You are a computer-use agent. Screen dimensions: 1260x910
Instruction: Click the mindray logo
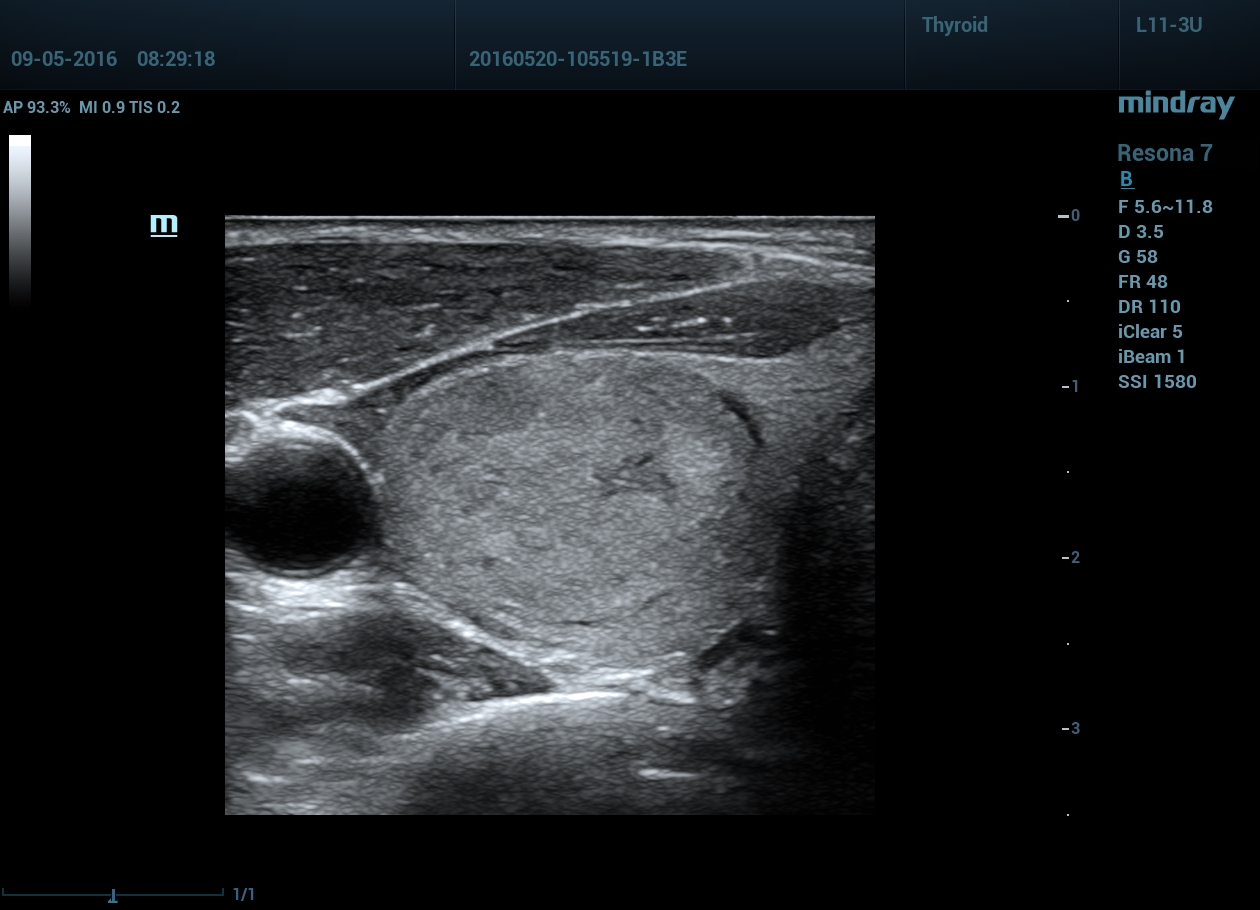point(1176,104)
